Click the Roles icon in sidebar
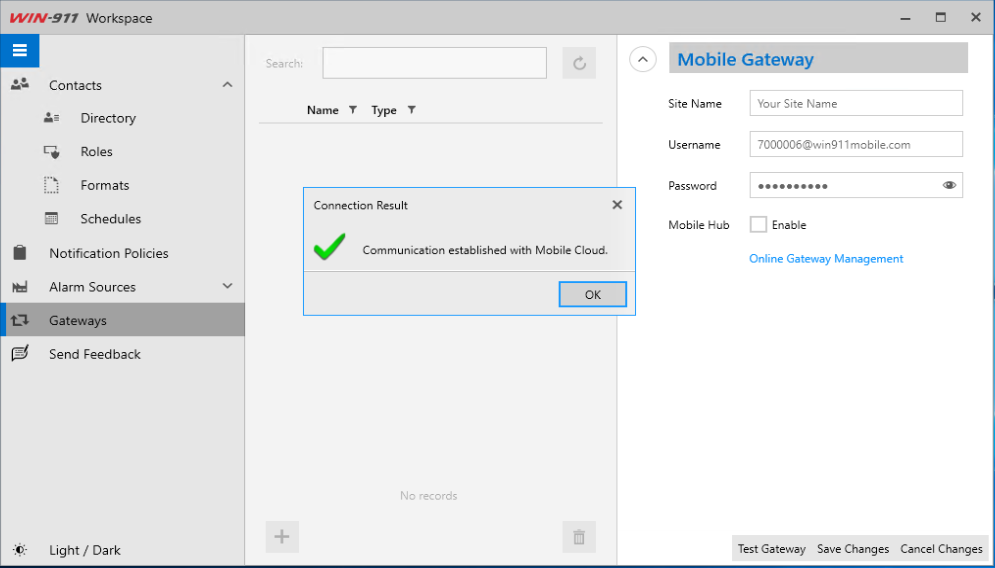 pos(51,152)
